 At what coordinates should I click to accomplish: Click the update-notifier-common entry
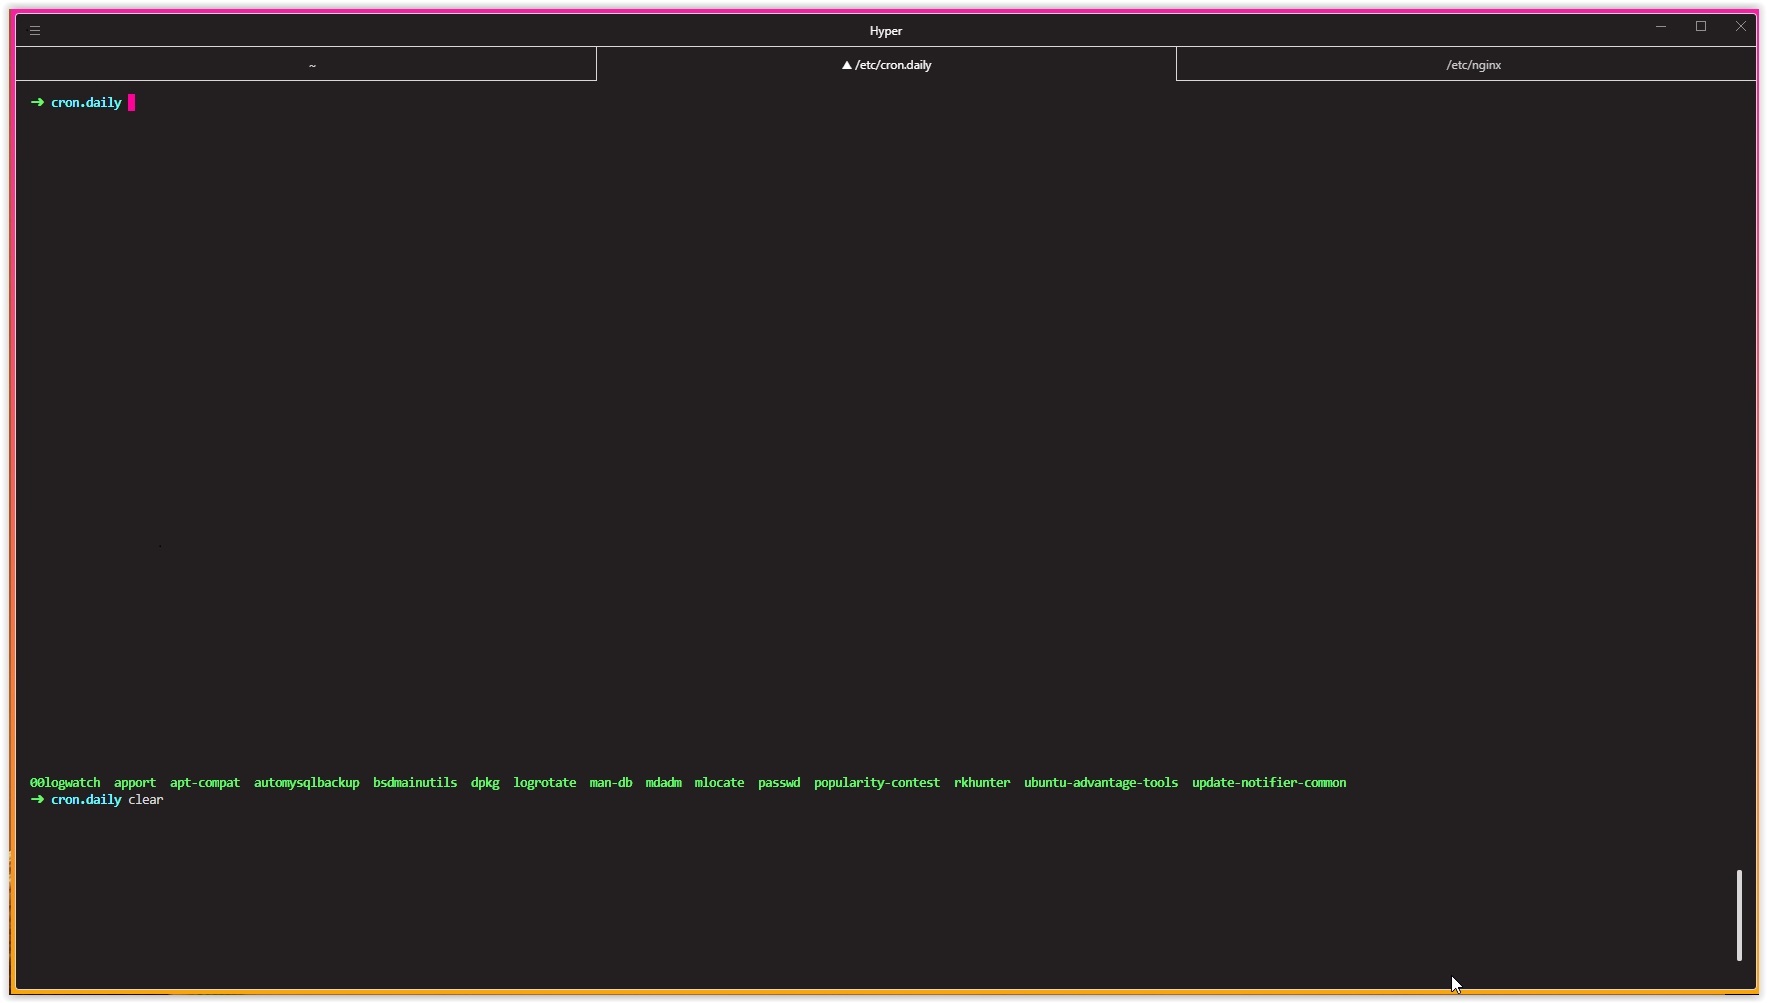click(1269, 783)
